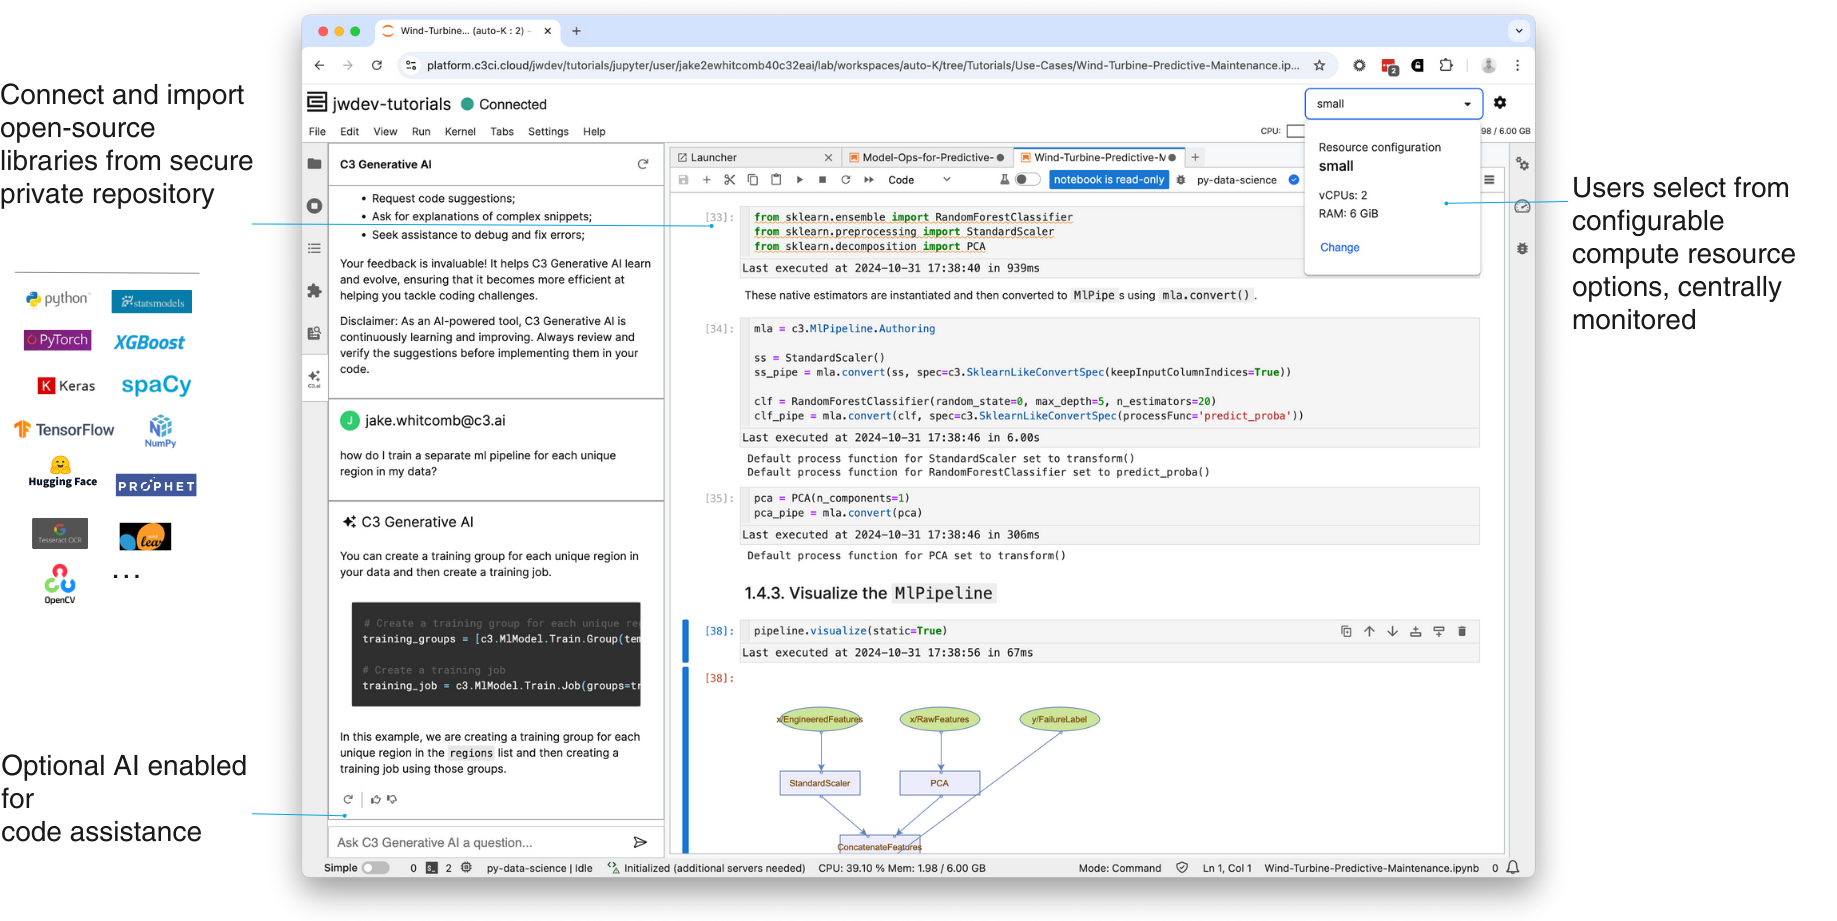Switch to Wind-Turbine-Predictive notebook tab
Image resolution: width=1837 pixels, height=921 pixels.
tap(1098, 157)
